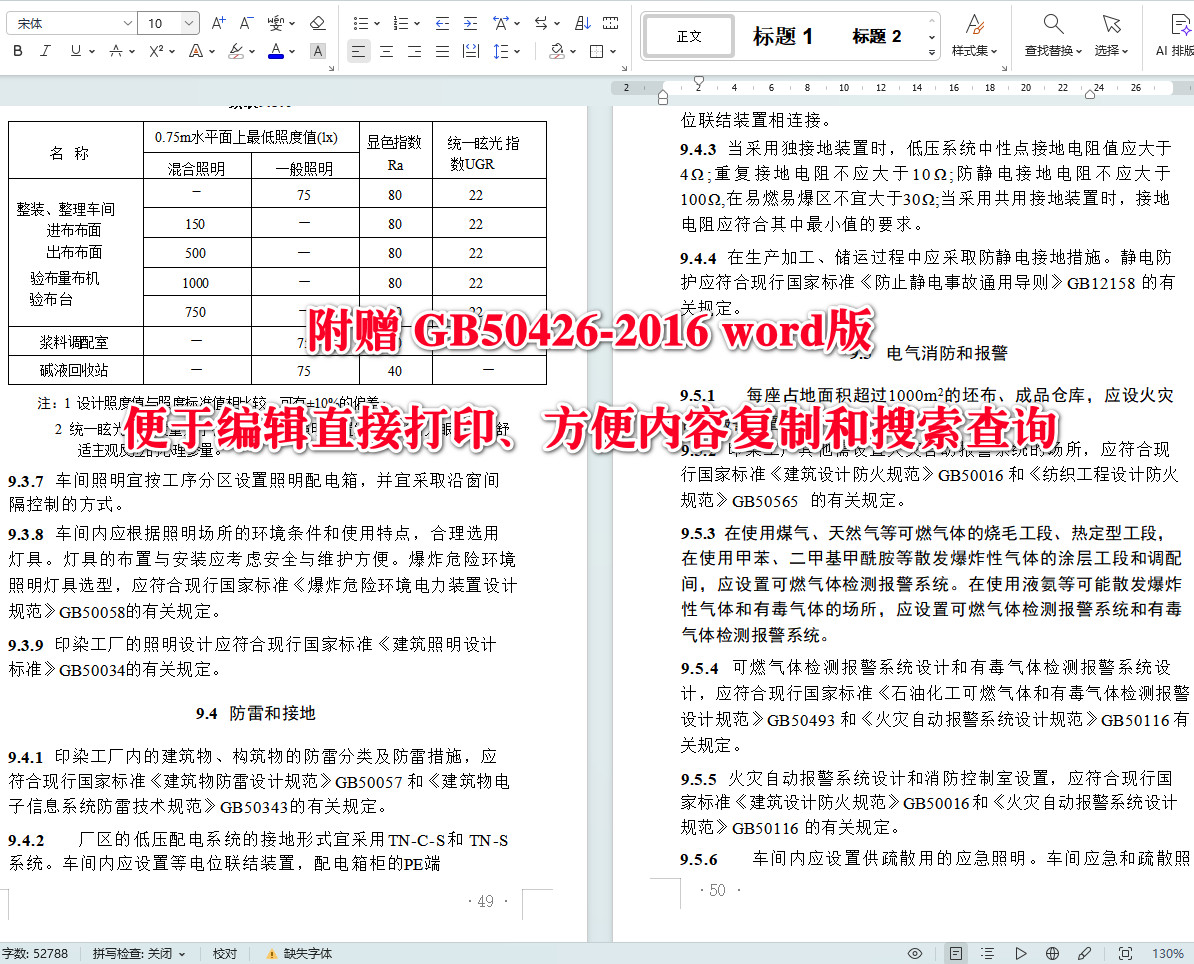This screenshot has height=964, width=1194.
Task: Open text effects (outlined A) tool
Action: (x=196, y=51)
